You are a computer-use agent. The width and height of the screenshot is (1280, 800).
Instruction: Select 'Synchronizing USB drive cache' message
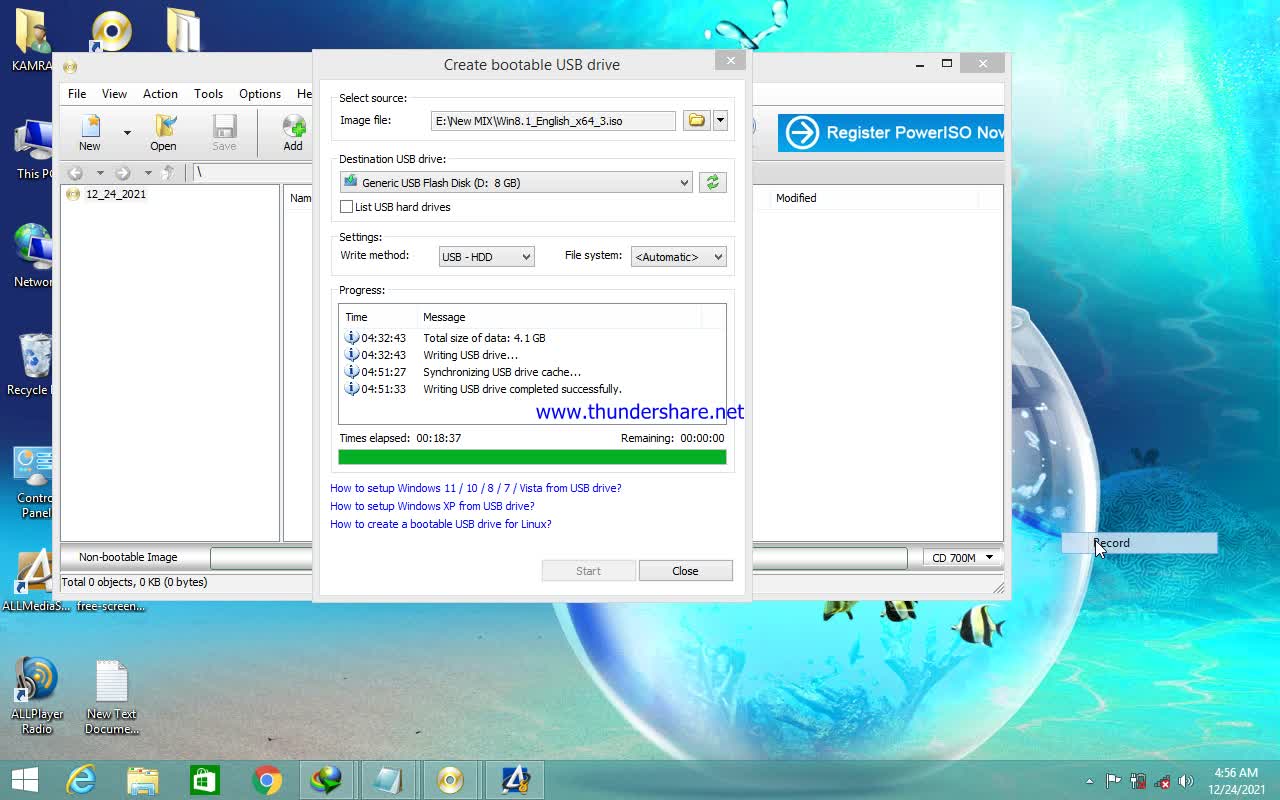502,372
